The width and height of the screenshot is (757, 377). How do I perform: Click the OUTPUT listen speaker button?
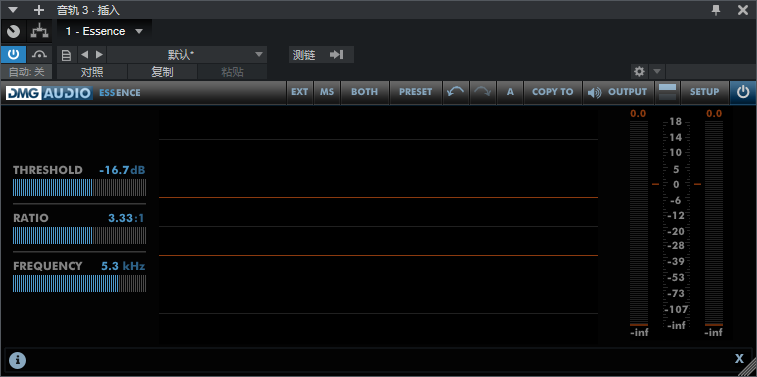[x=617, y=92]
